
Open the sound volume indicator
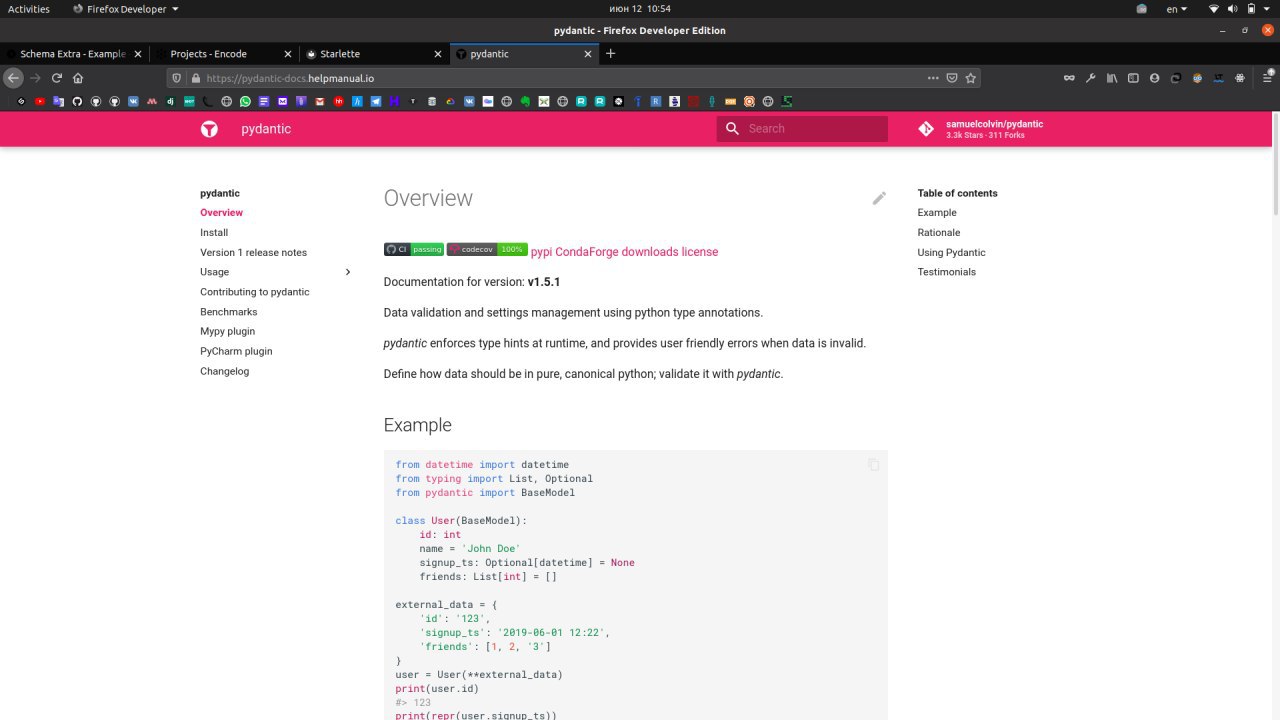pos(1231,9)
